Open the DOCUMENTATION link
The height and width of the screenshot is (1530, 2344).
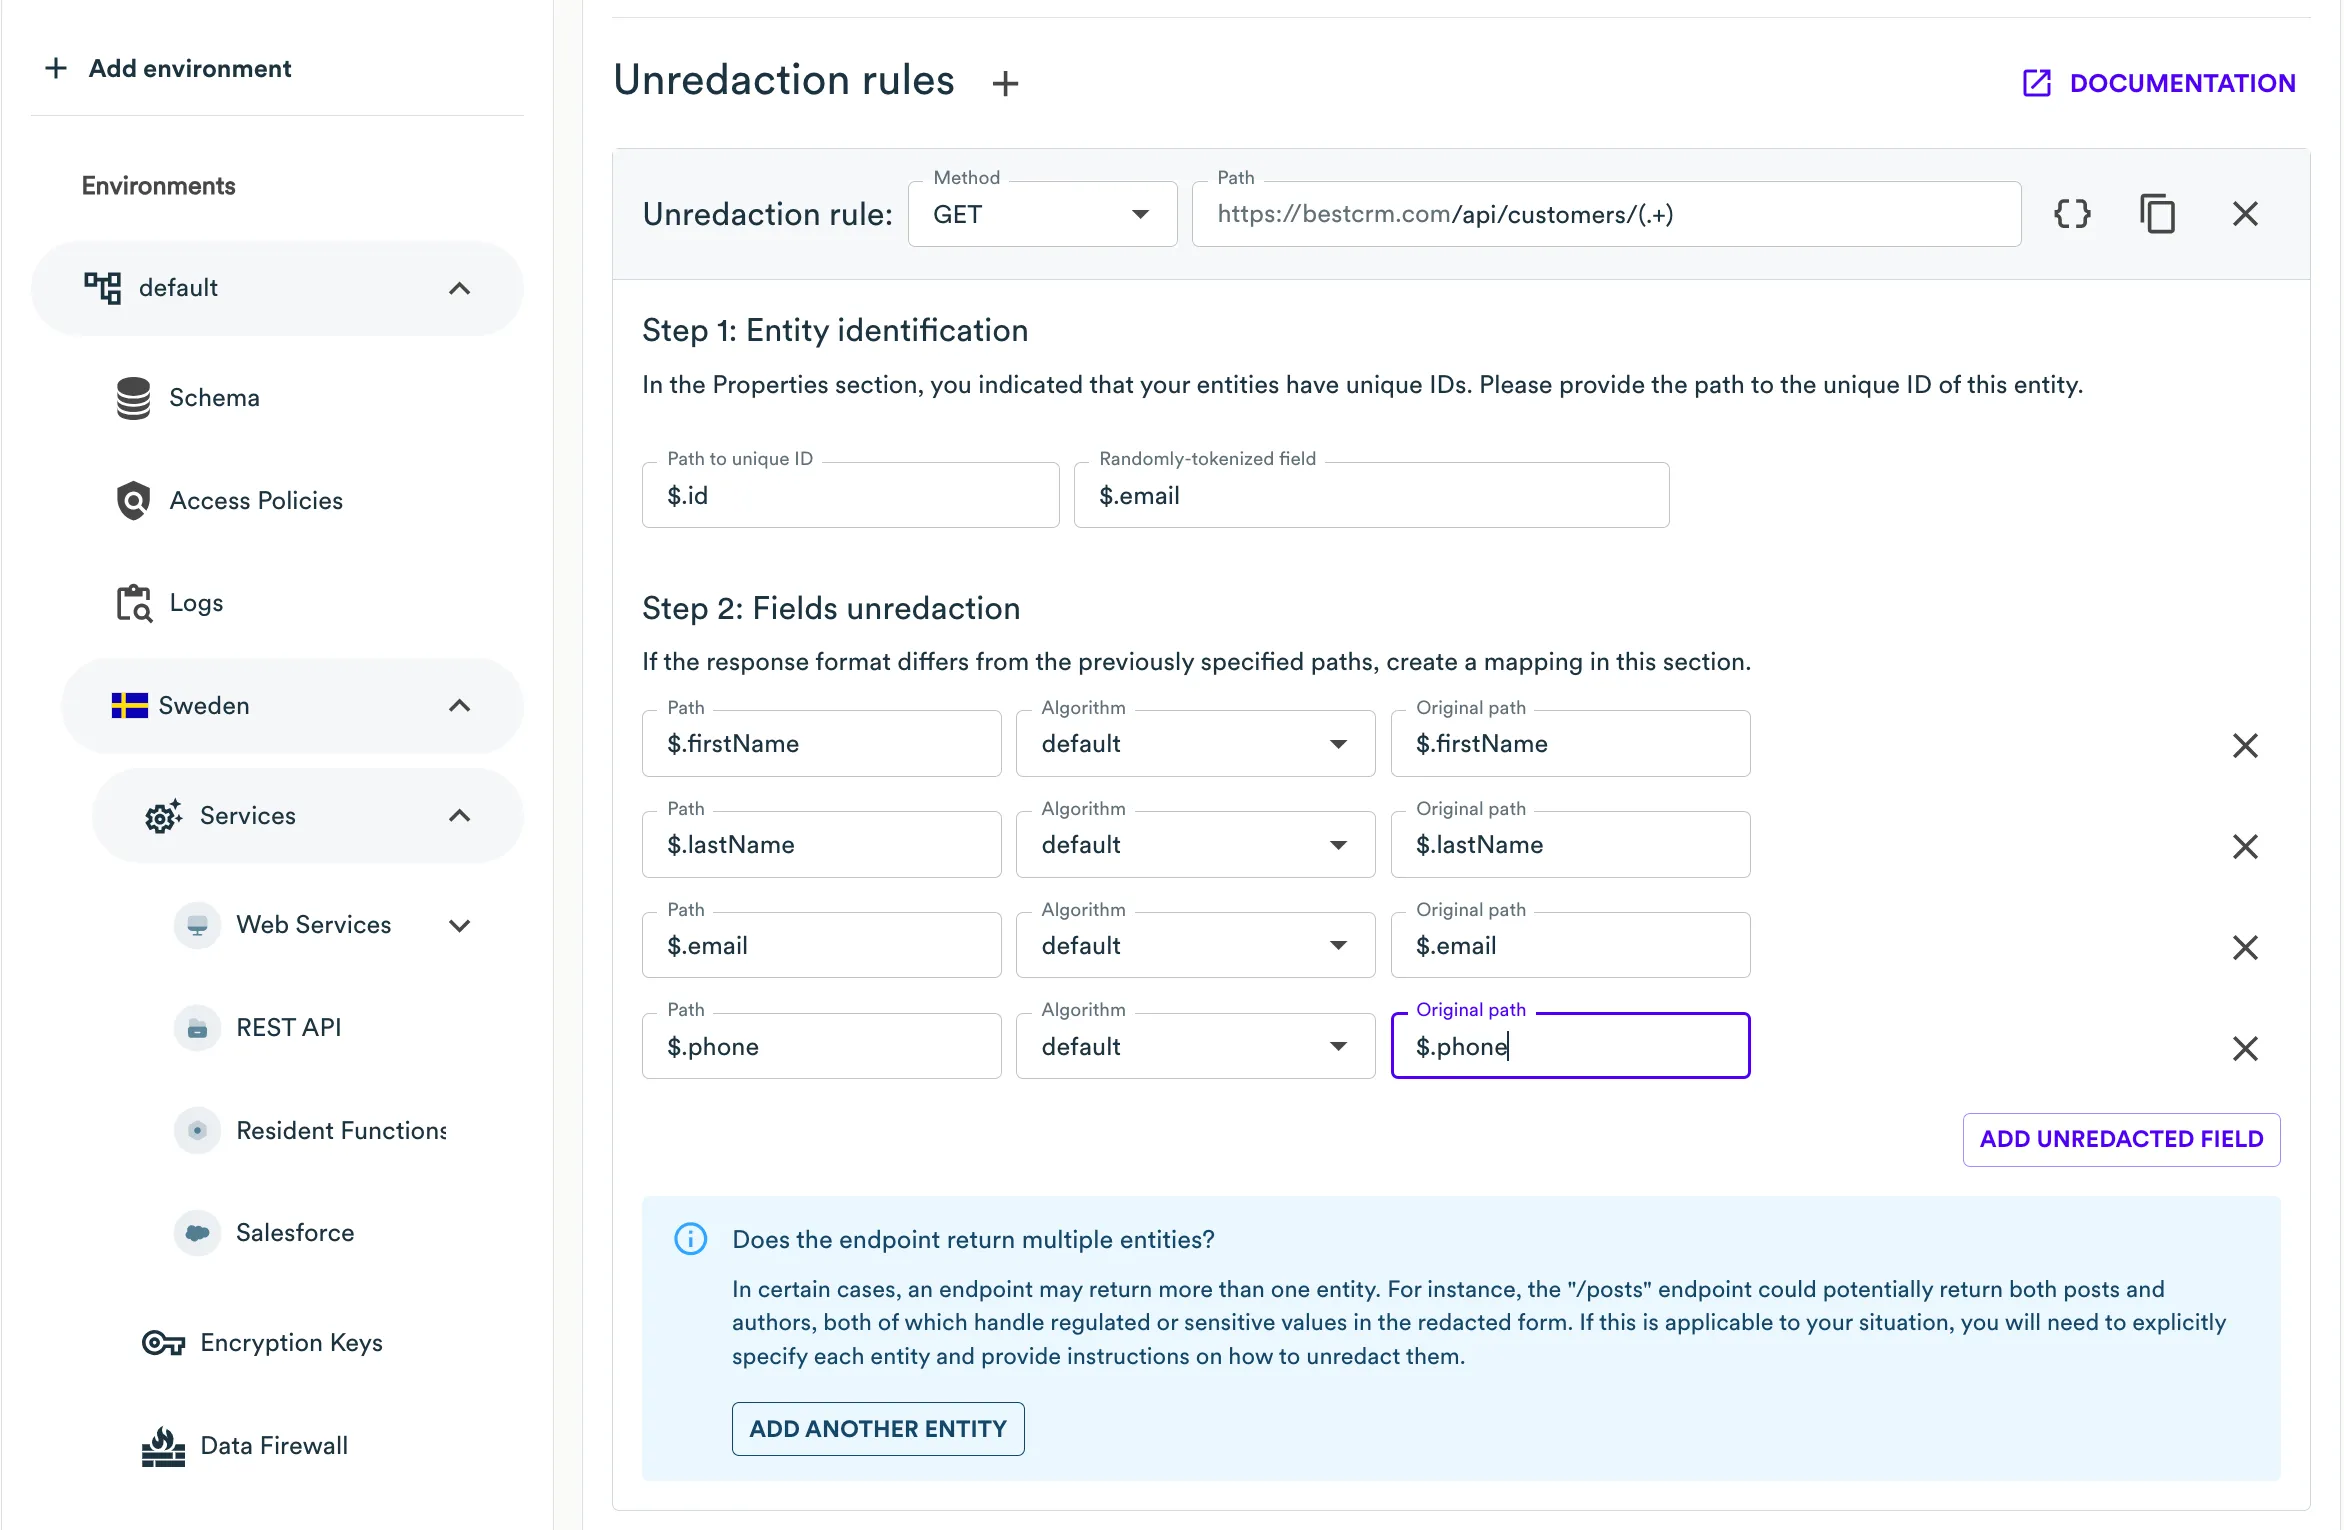[2159, 83]
